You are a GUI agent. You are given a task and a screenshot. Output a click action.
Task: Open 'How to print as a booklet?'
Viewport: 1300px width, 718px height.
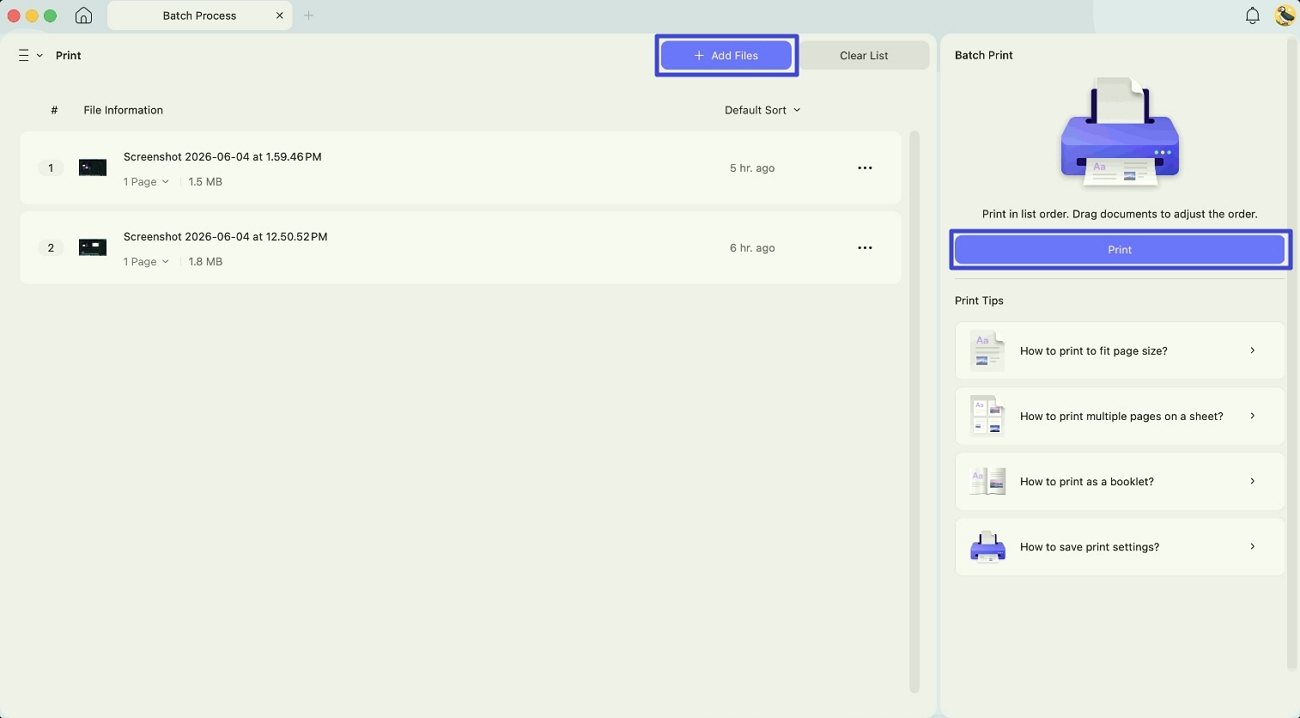tap(1120, 481)
